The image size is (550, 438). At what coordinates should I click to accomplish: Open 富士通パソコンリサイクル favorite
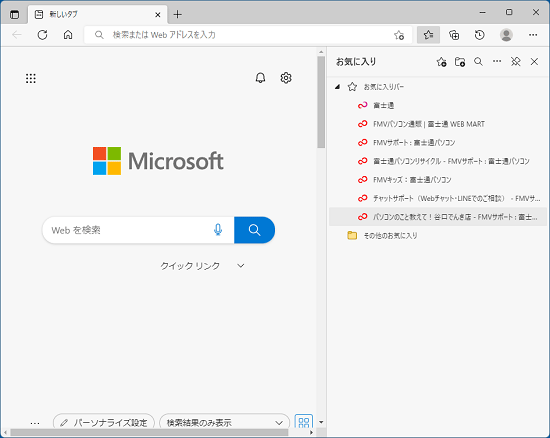438,161
